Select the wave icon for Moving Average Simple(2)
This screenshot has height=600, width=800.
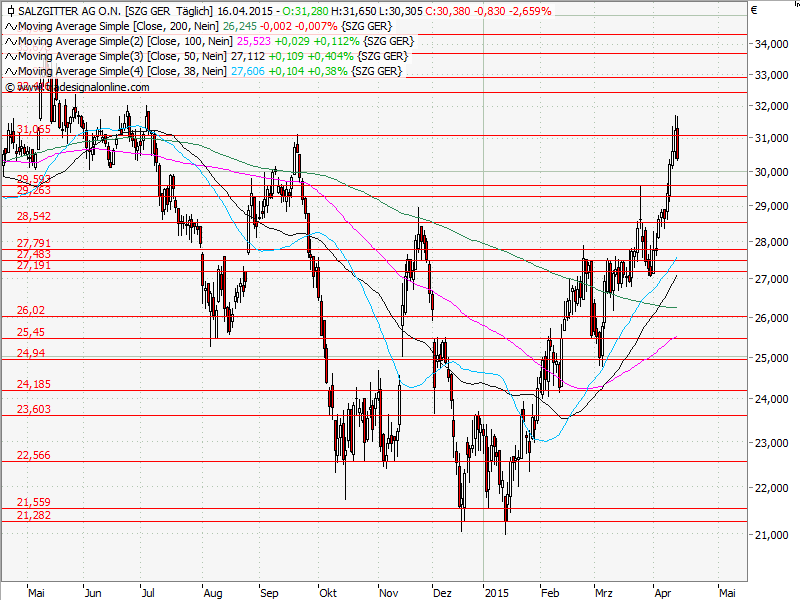click(x=9, y=41)
